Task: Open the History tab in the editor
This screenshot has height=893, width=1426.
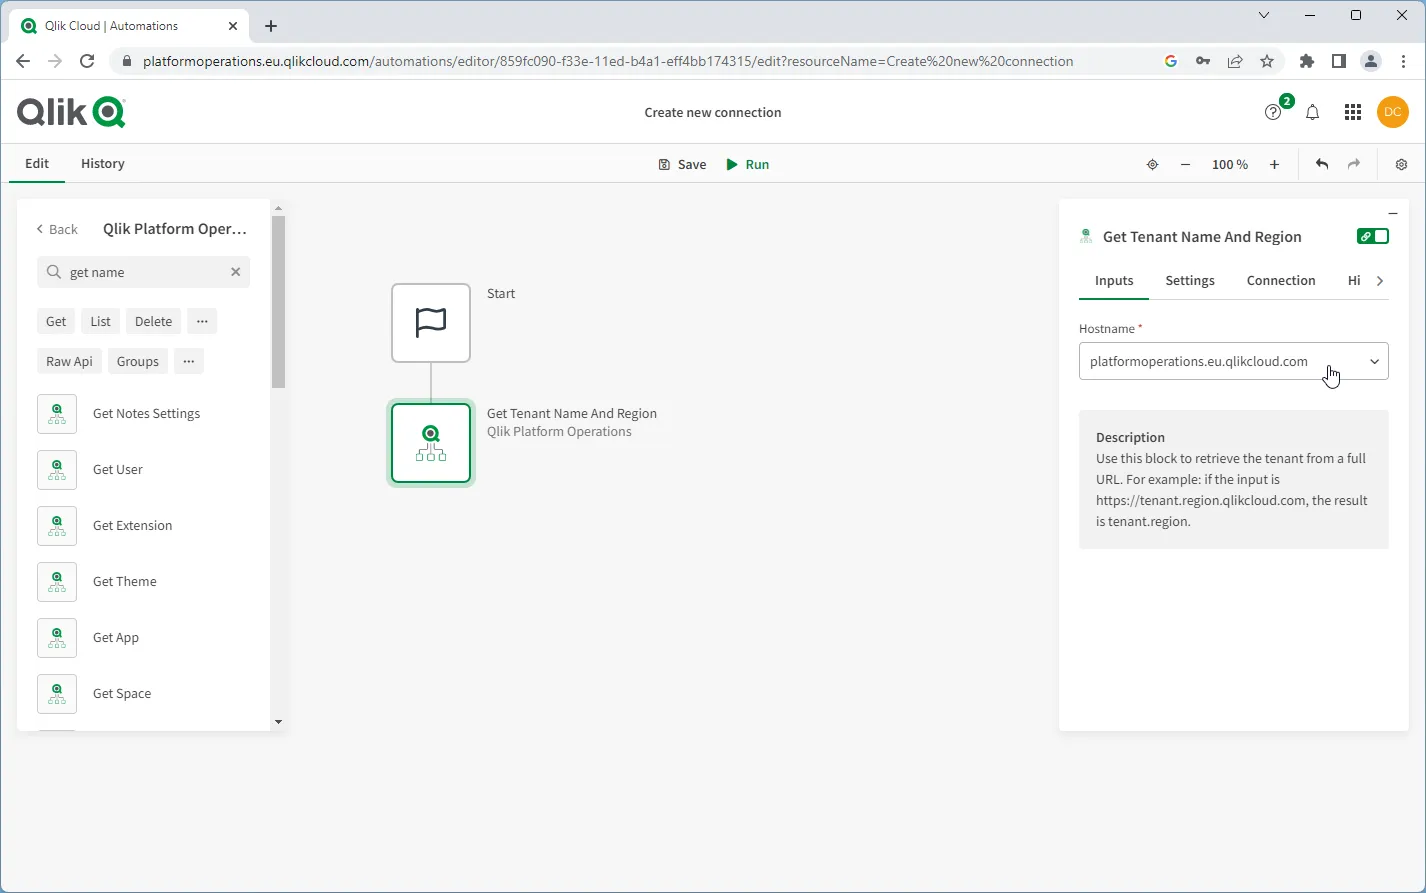Action: pyautogui.click(x=102, y=163)
